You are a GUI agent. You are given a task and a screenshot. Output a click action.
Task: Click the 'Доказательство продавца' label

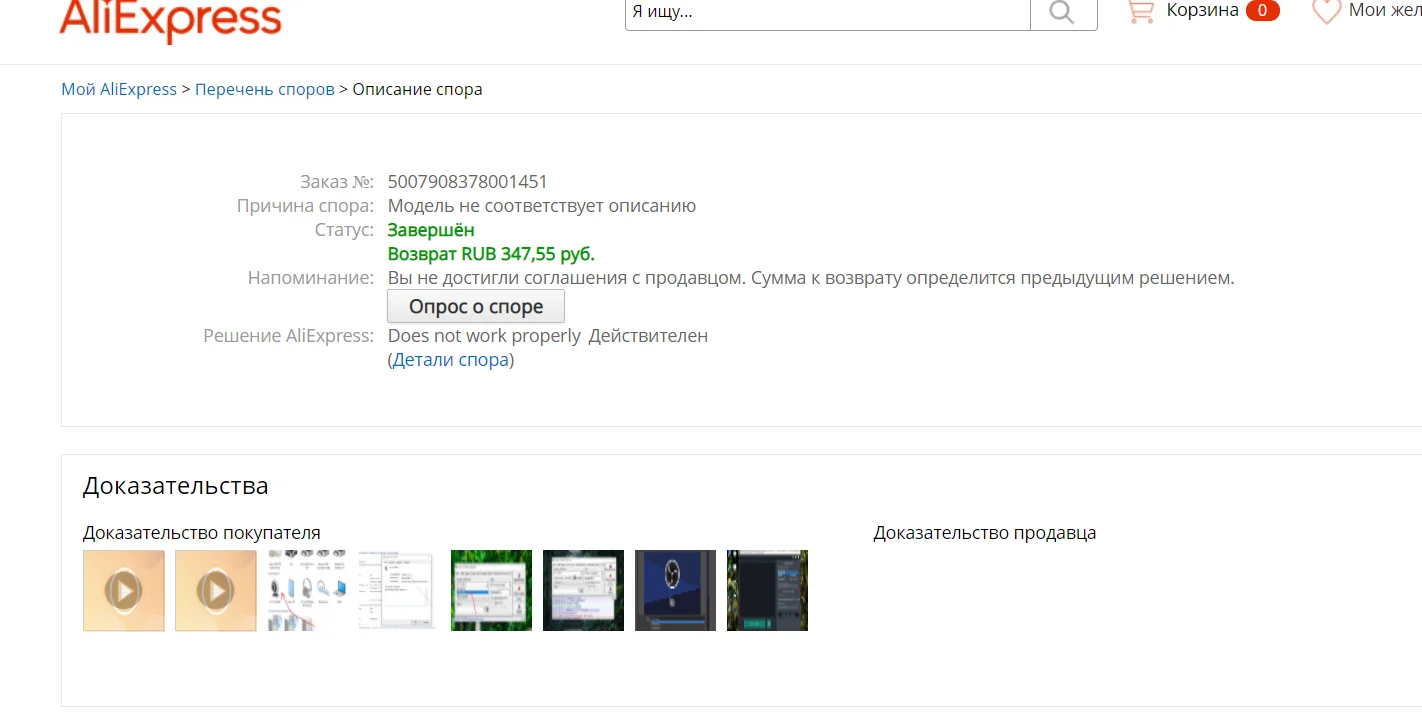point(985,533)
